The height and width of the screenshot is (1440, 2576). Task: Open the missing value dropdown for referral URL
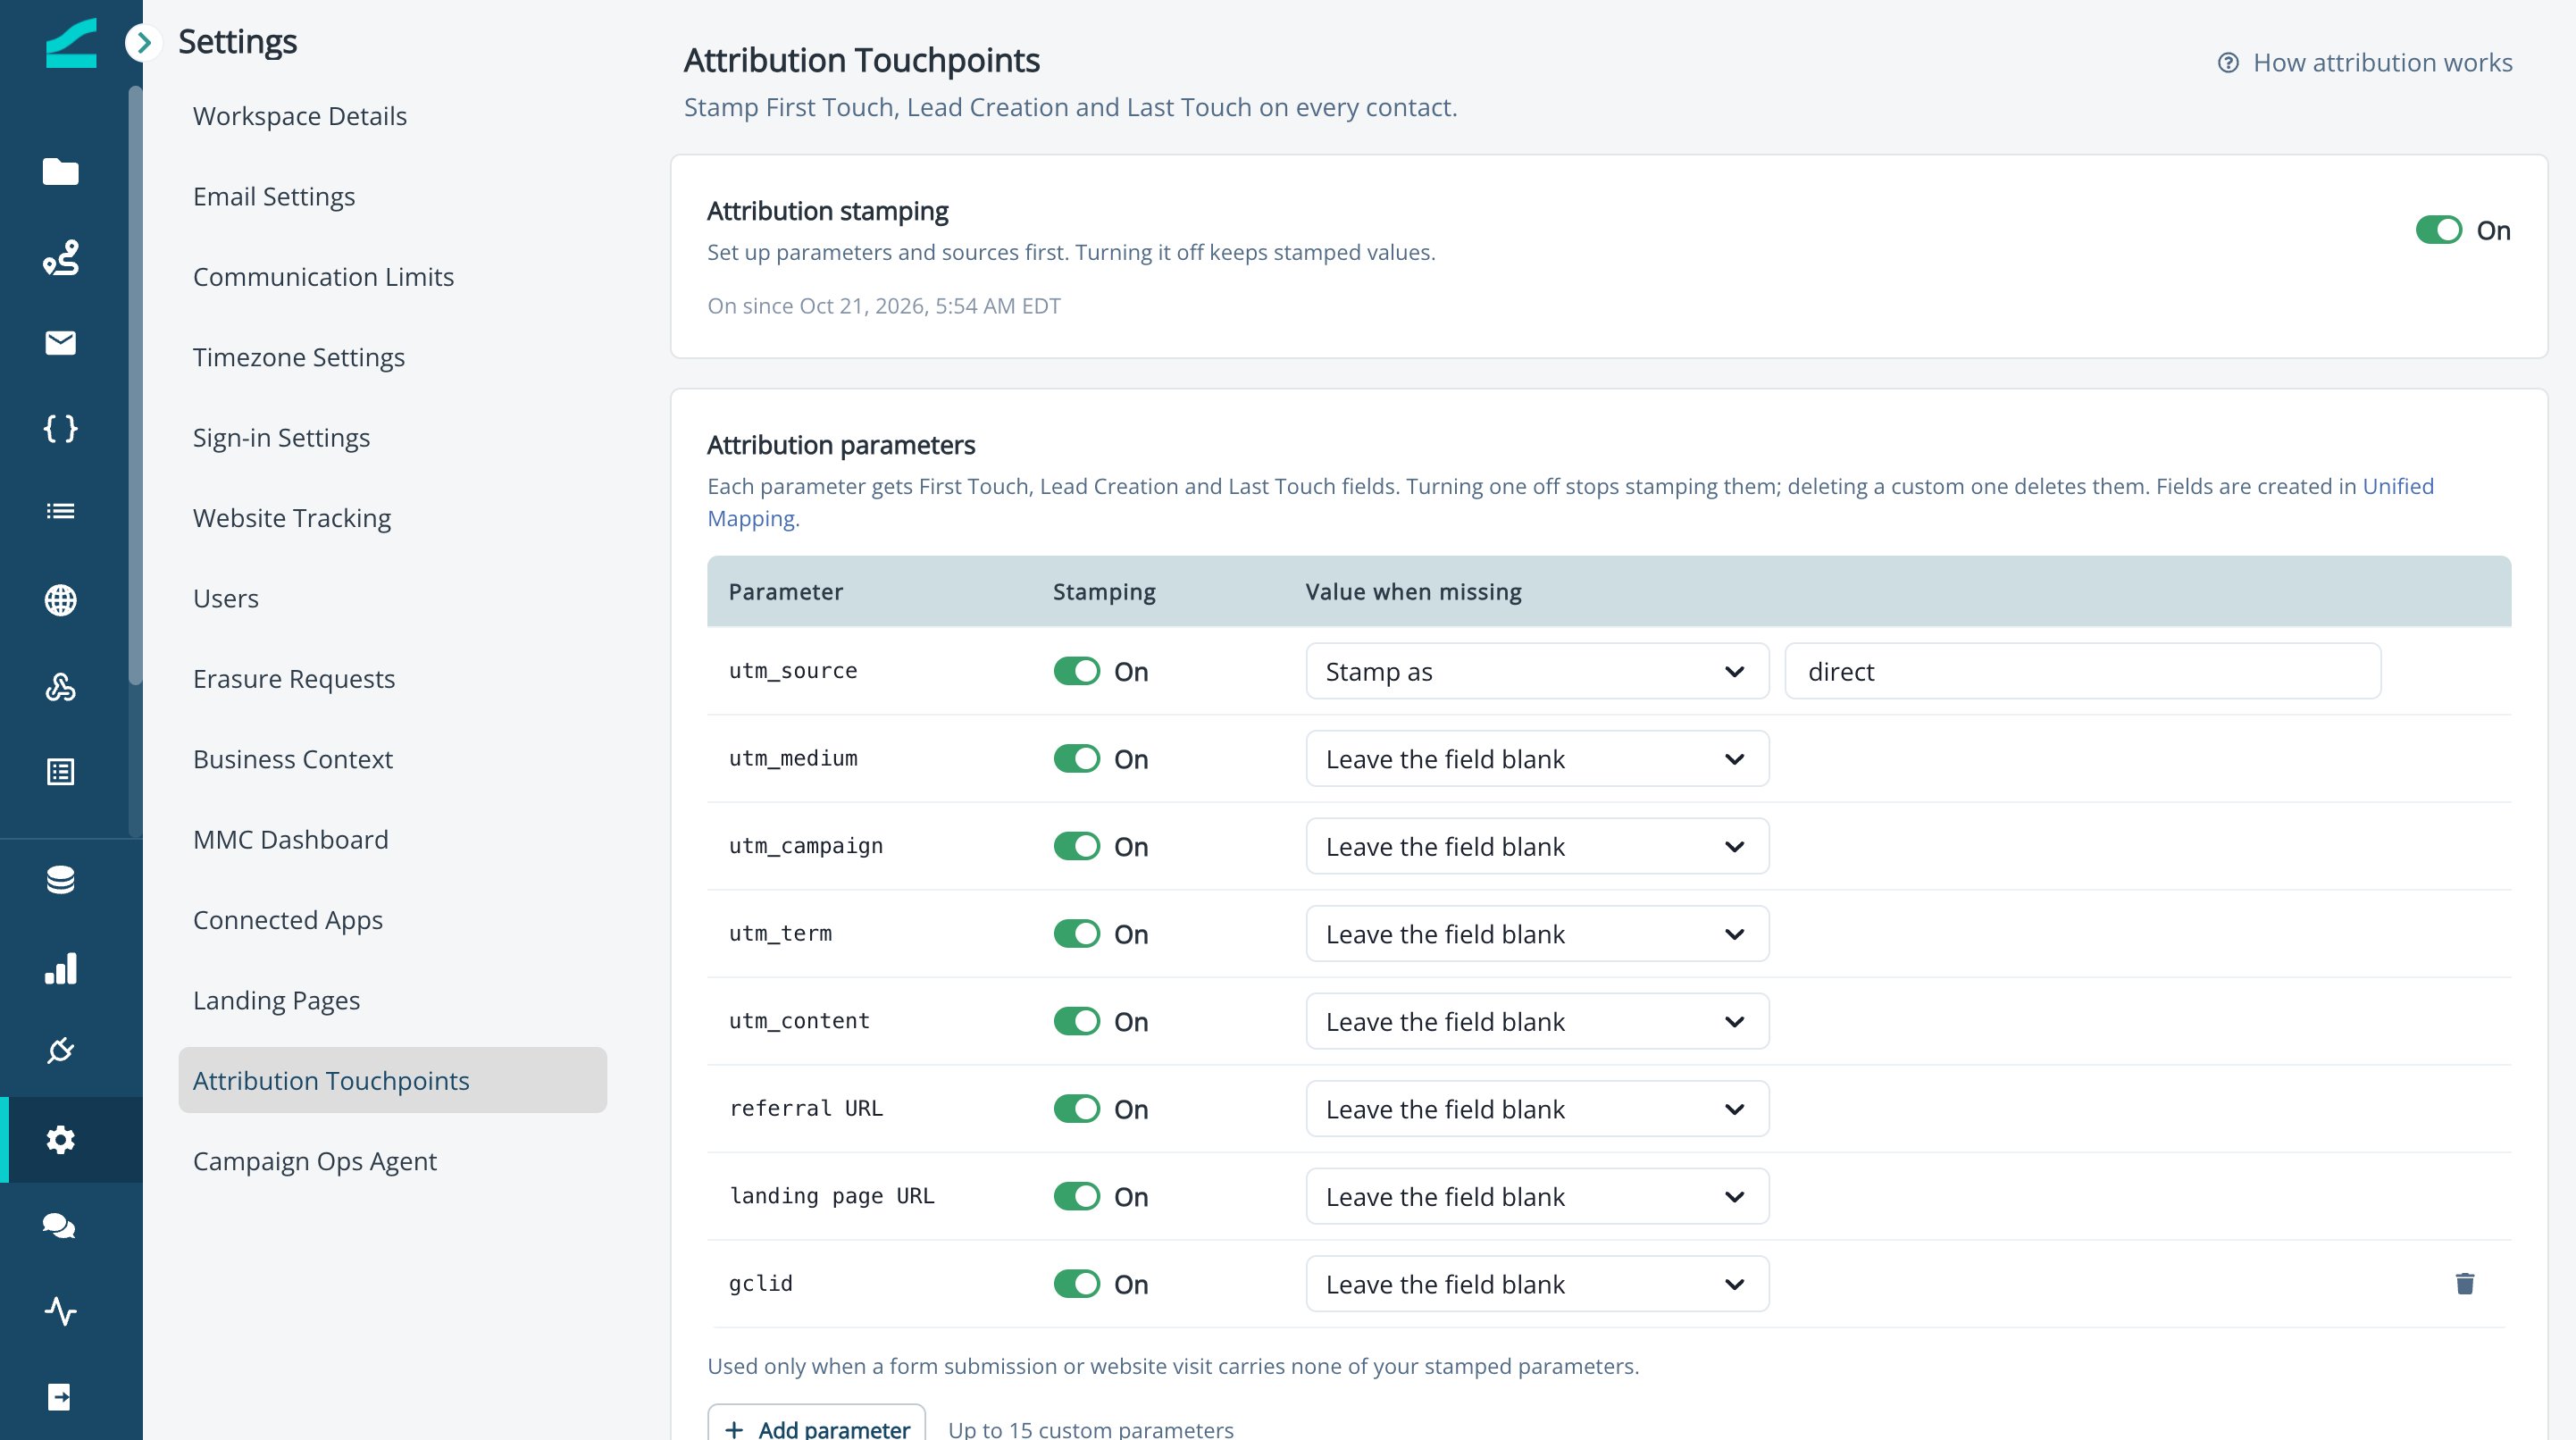(1537, 1109)
